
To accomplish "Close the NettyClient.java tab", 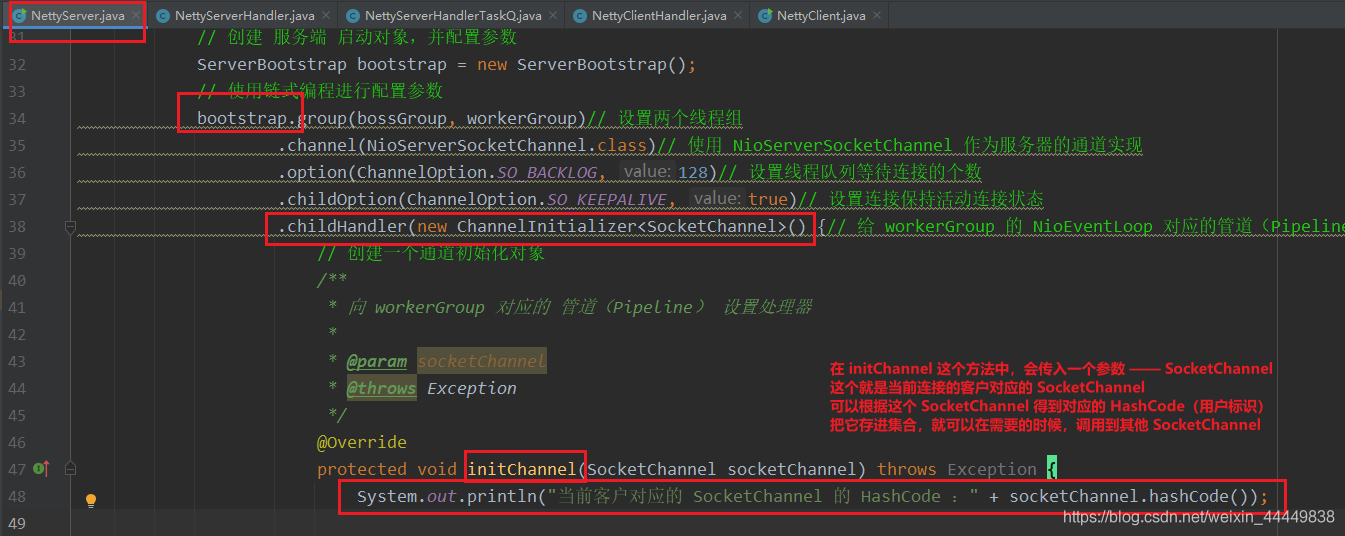I will point(877,16).
